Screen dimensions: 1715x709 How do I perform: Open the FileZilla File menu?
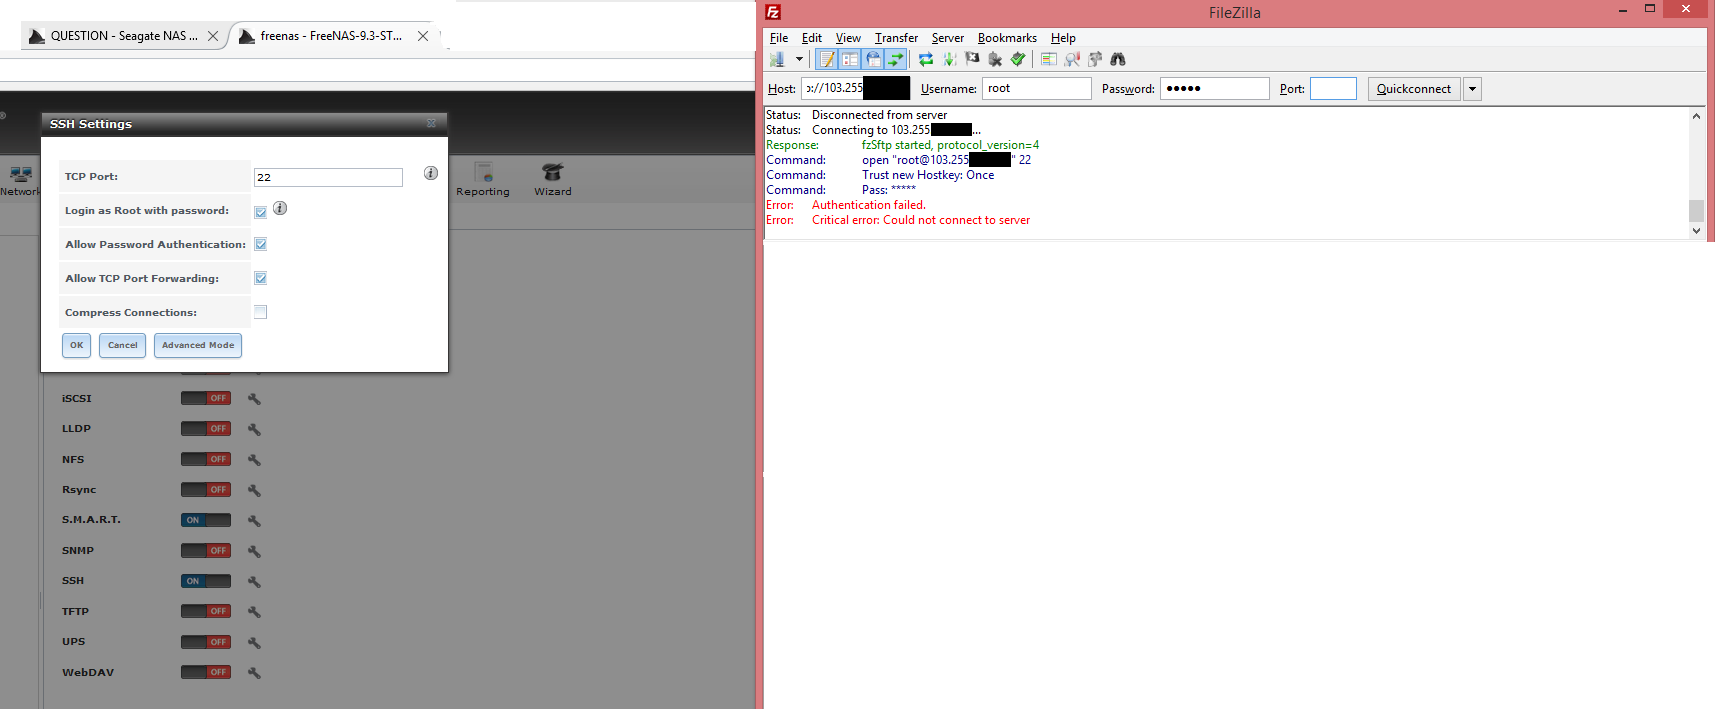coord(779,38)
